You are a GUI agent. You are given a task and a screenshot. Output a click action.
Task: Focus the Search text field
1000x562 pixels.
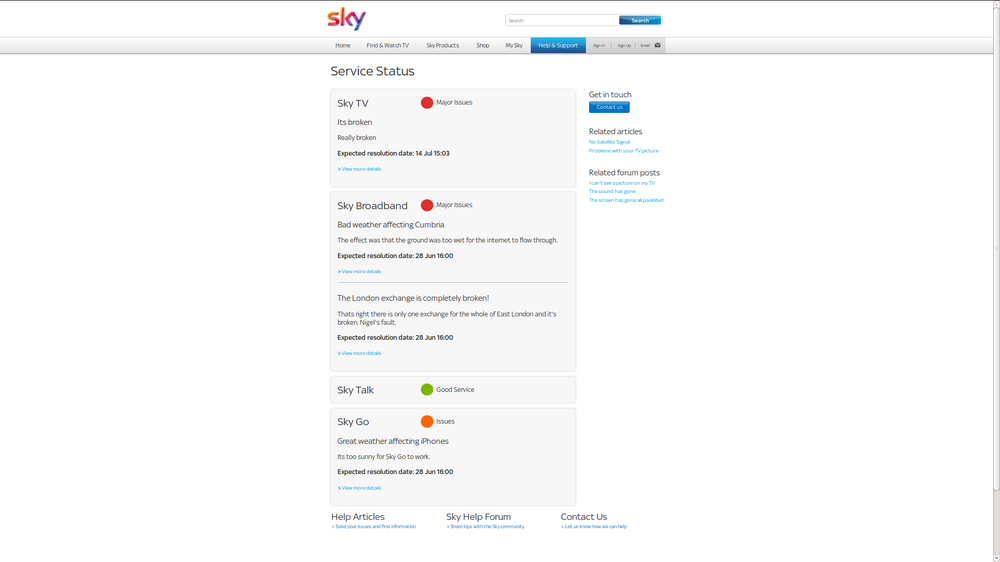562,20
